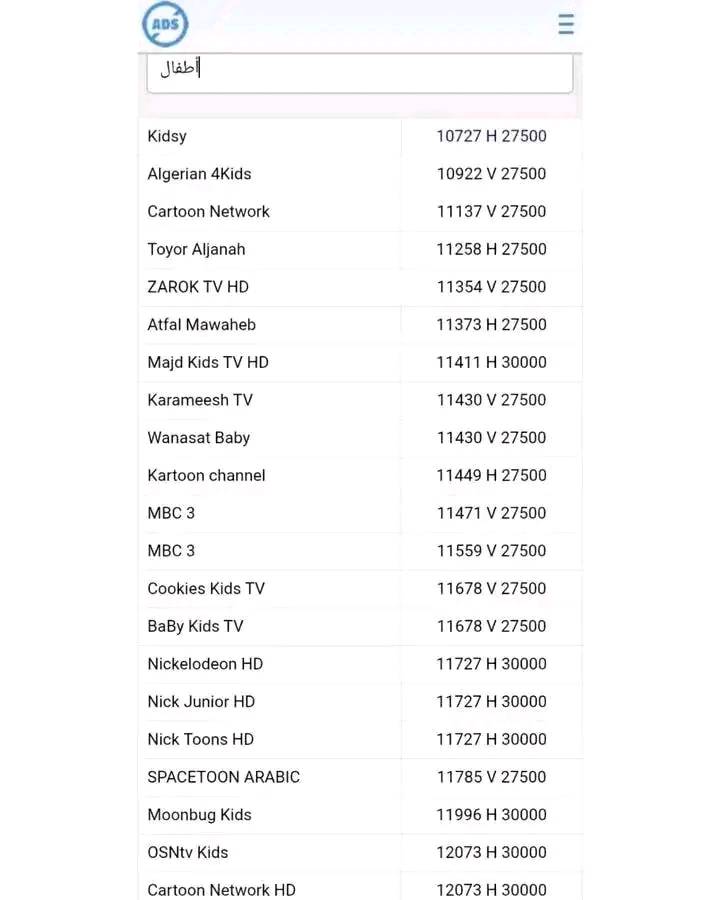720x900 pixels.
Task: Open the hamburger menu
Action: [x=566, y=25]
